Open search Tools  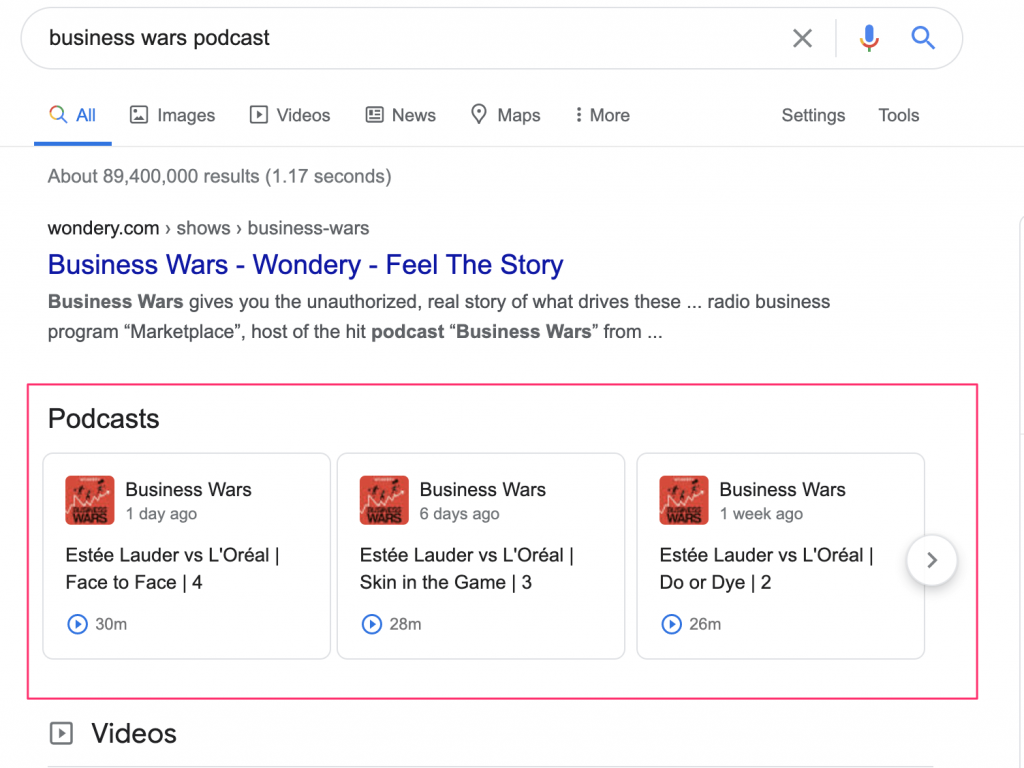pyautogui.click(x=899, y=116)
